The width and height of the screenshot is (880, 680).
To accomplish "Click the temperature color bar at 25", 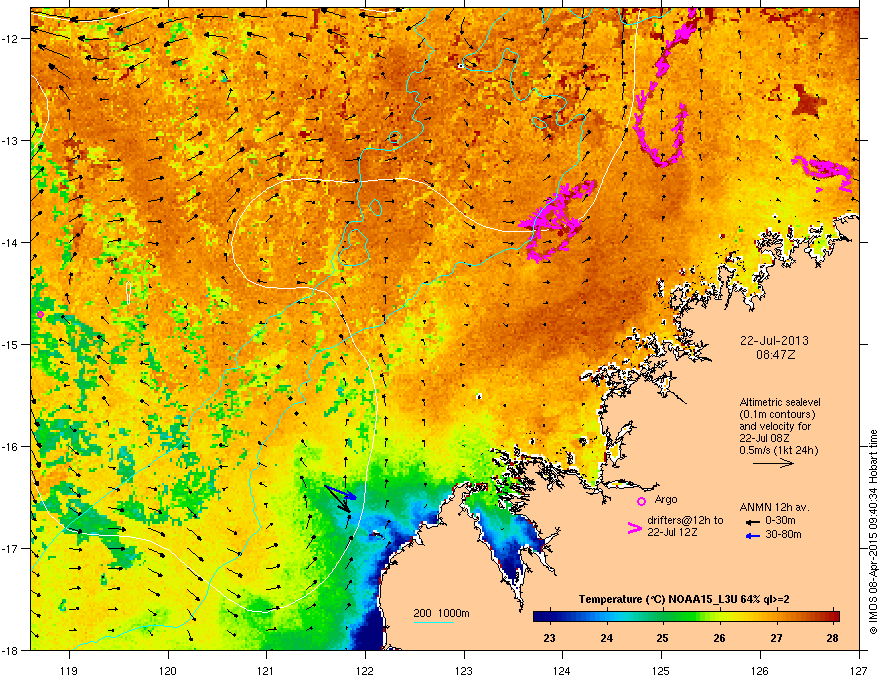I will [x=662, y=616].
